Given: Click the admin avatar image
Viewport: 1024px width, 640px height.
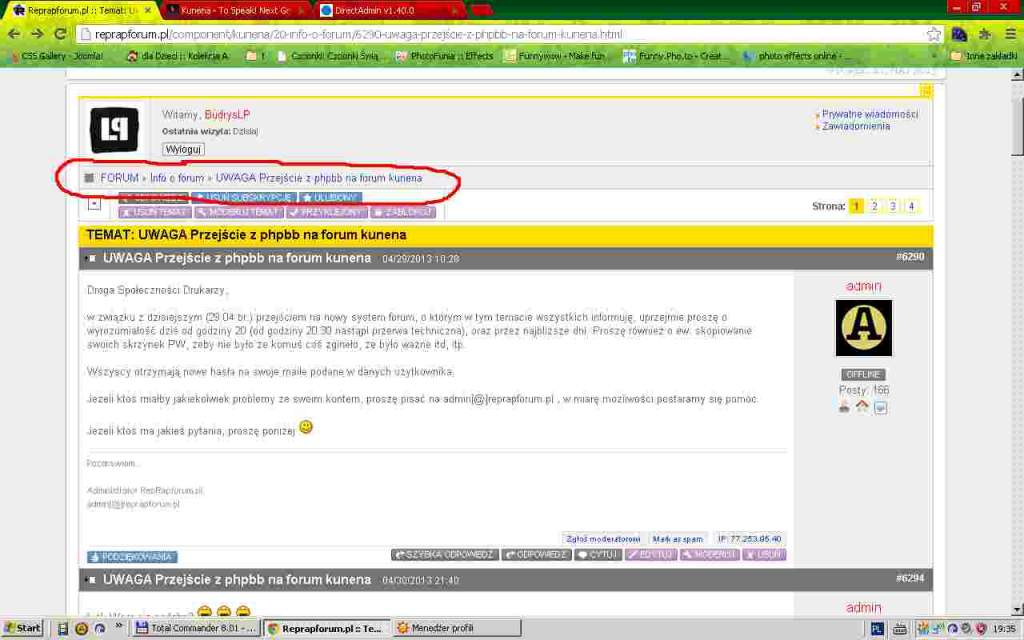Looking at the screenshot, I should click(x=863, y=328).
